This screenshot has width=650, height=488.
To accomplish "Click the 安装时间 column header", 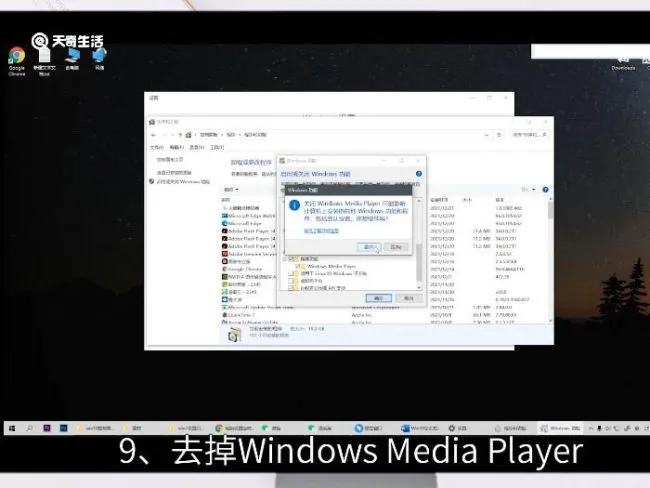I will [439, 200].
